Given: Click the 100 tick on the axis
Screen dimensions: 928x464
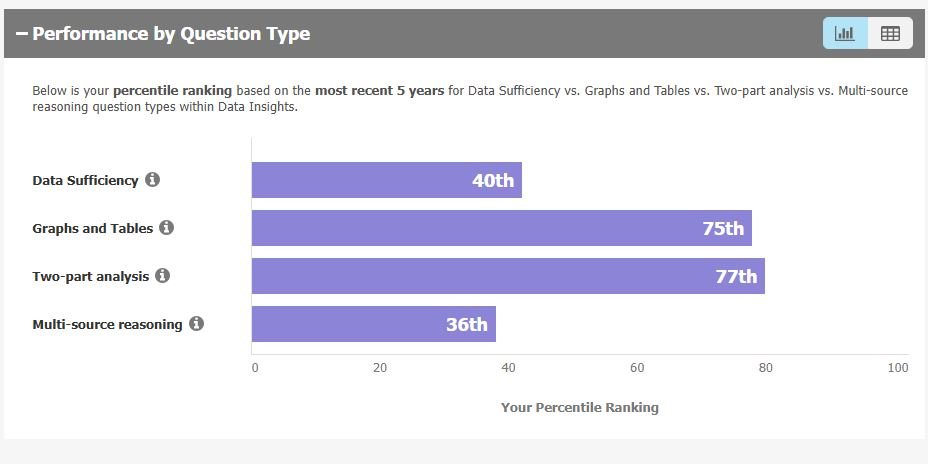Looking at the screenshot, I should (897, 368).
